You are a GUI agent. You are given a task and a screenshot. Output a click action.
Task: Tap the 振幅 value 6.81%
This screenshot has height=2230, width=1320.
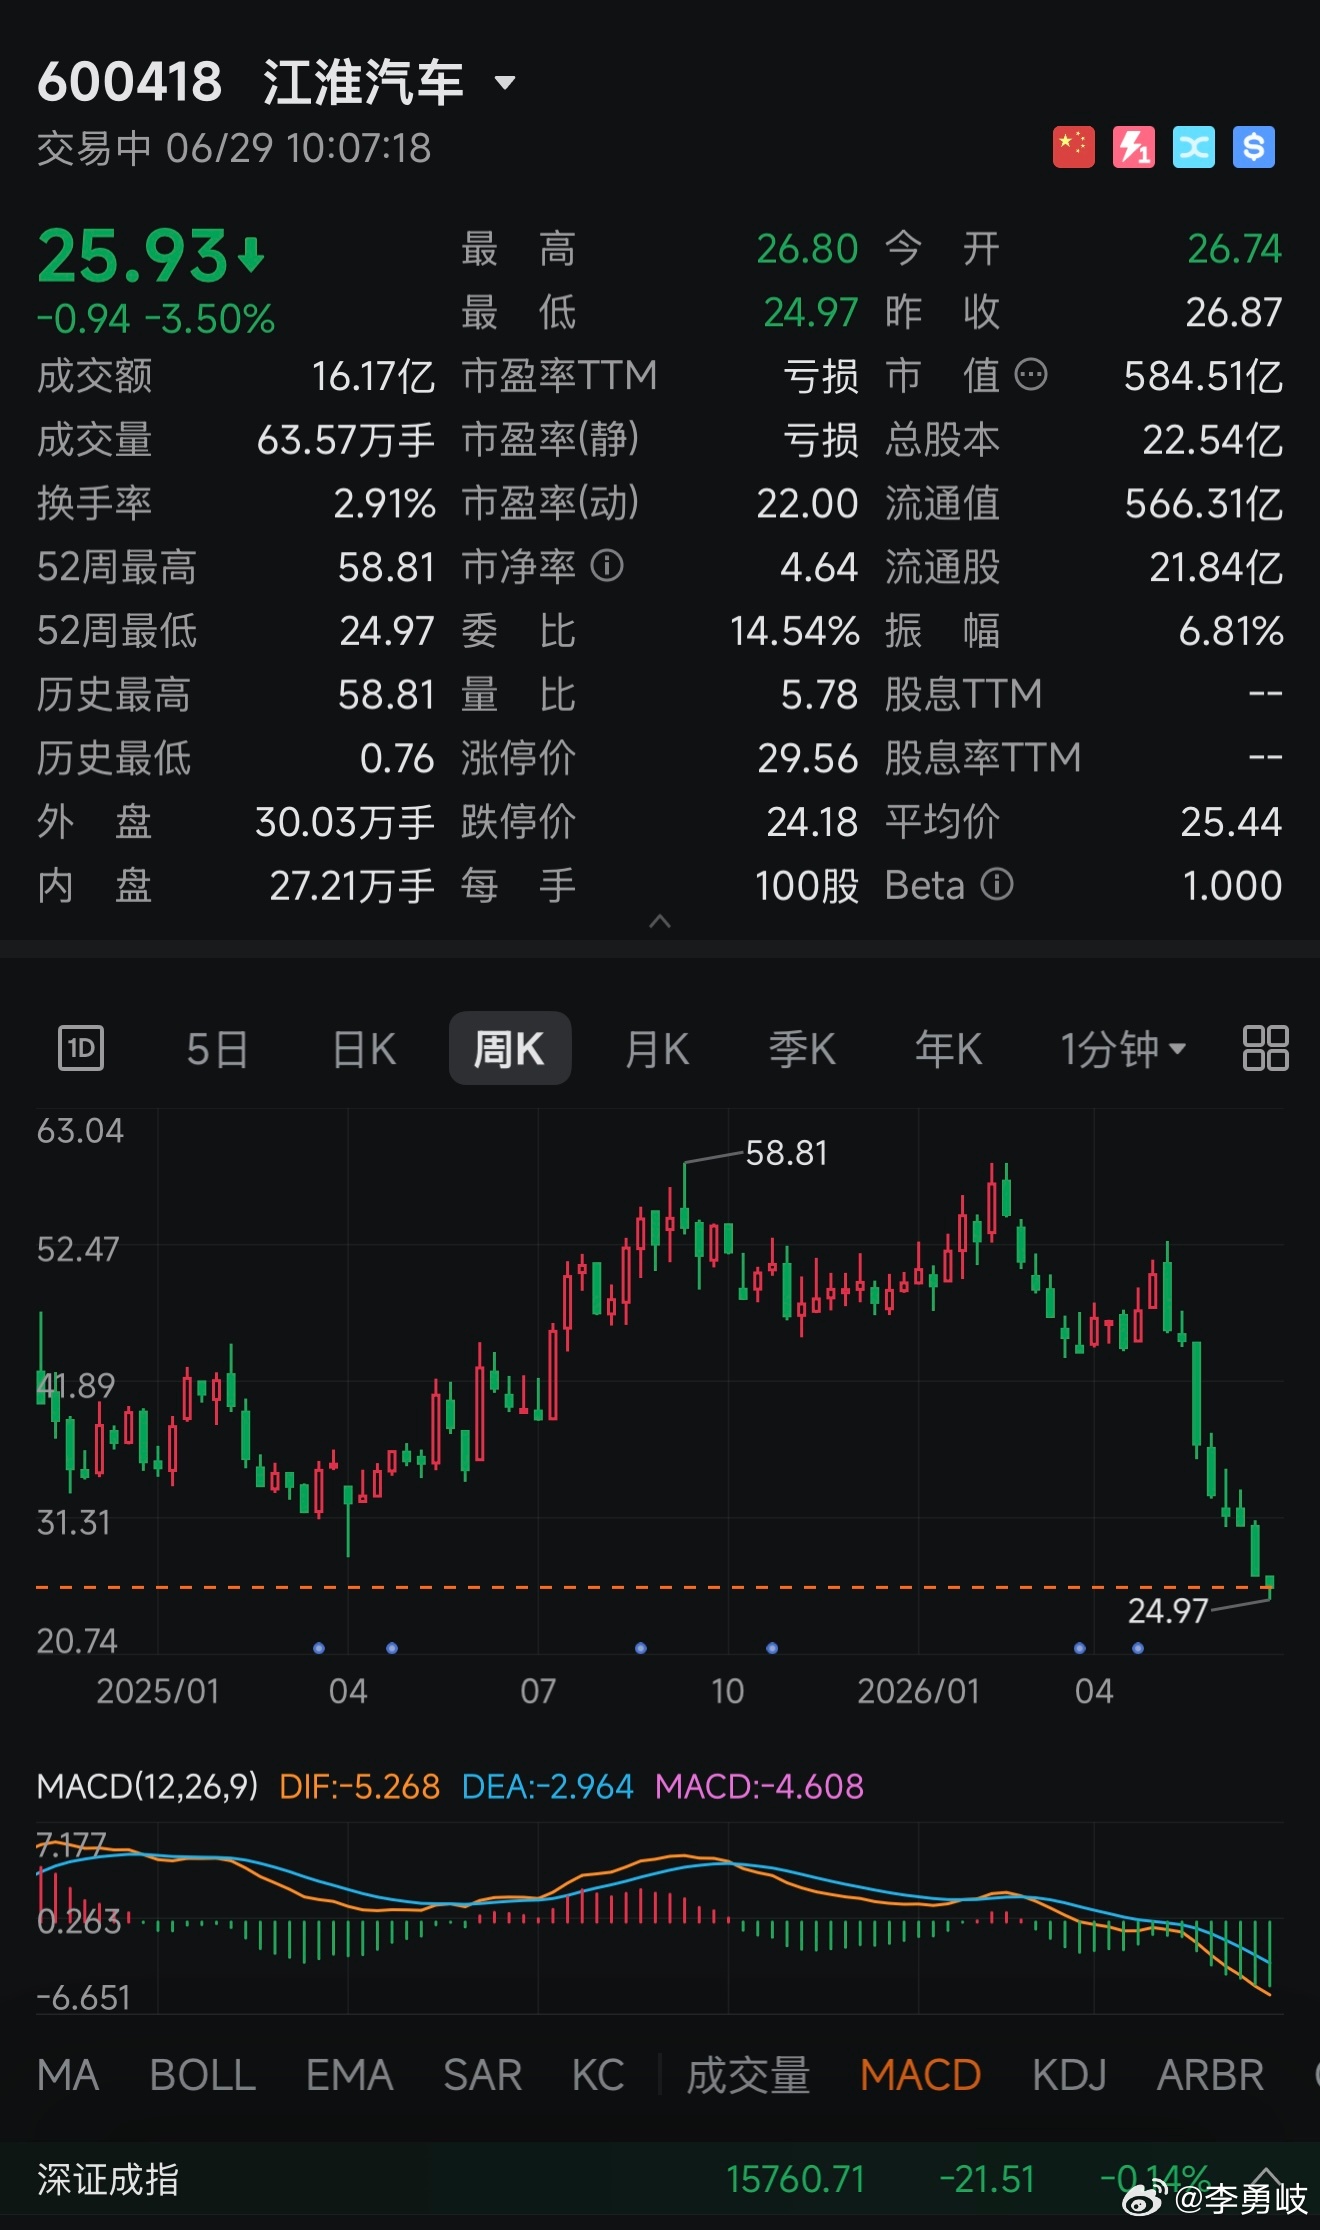[x=1231, y=631]
